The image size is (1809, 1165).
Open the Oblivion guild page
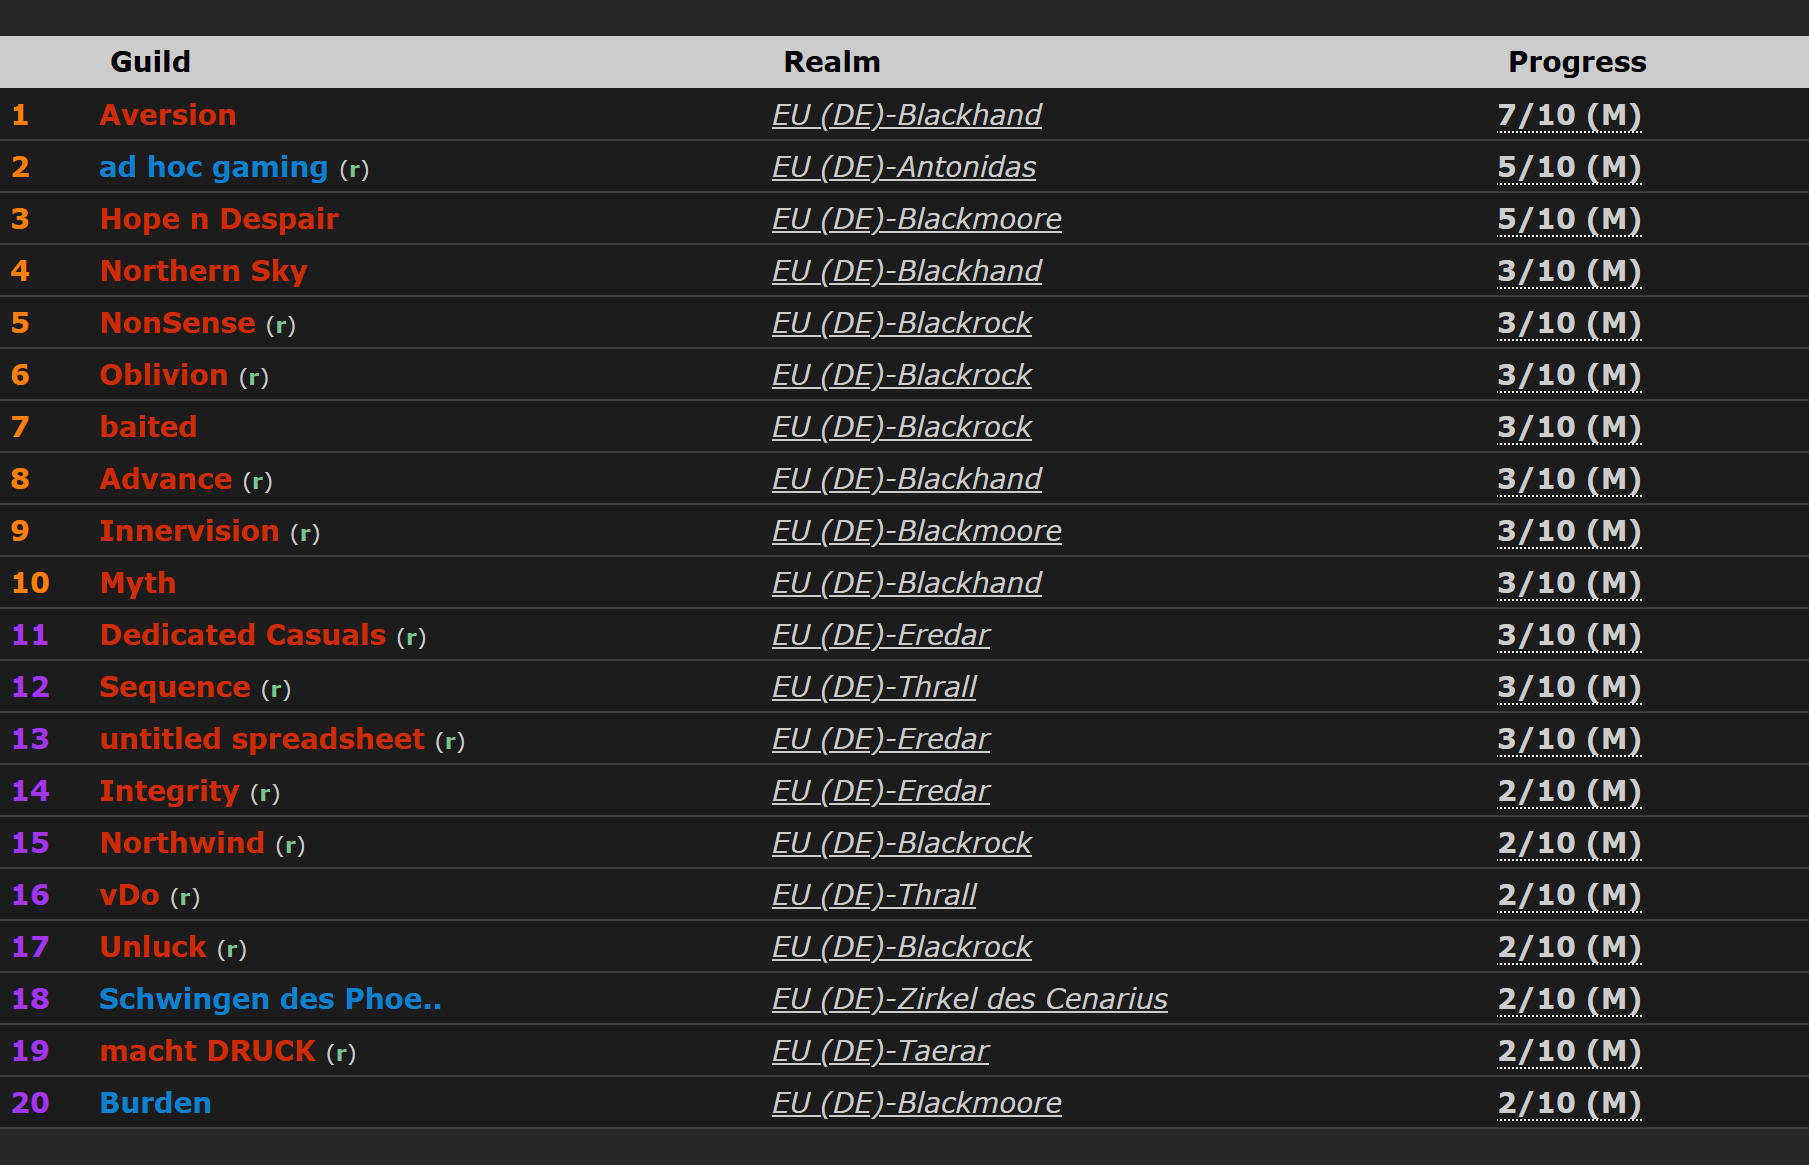pos(164,375)
